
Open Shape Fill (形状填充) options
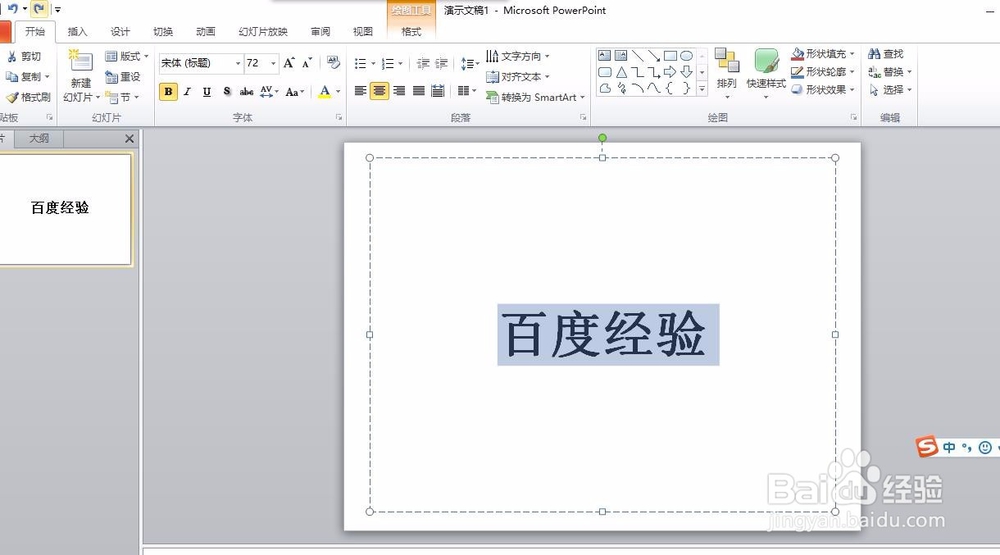823,54
